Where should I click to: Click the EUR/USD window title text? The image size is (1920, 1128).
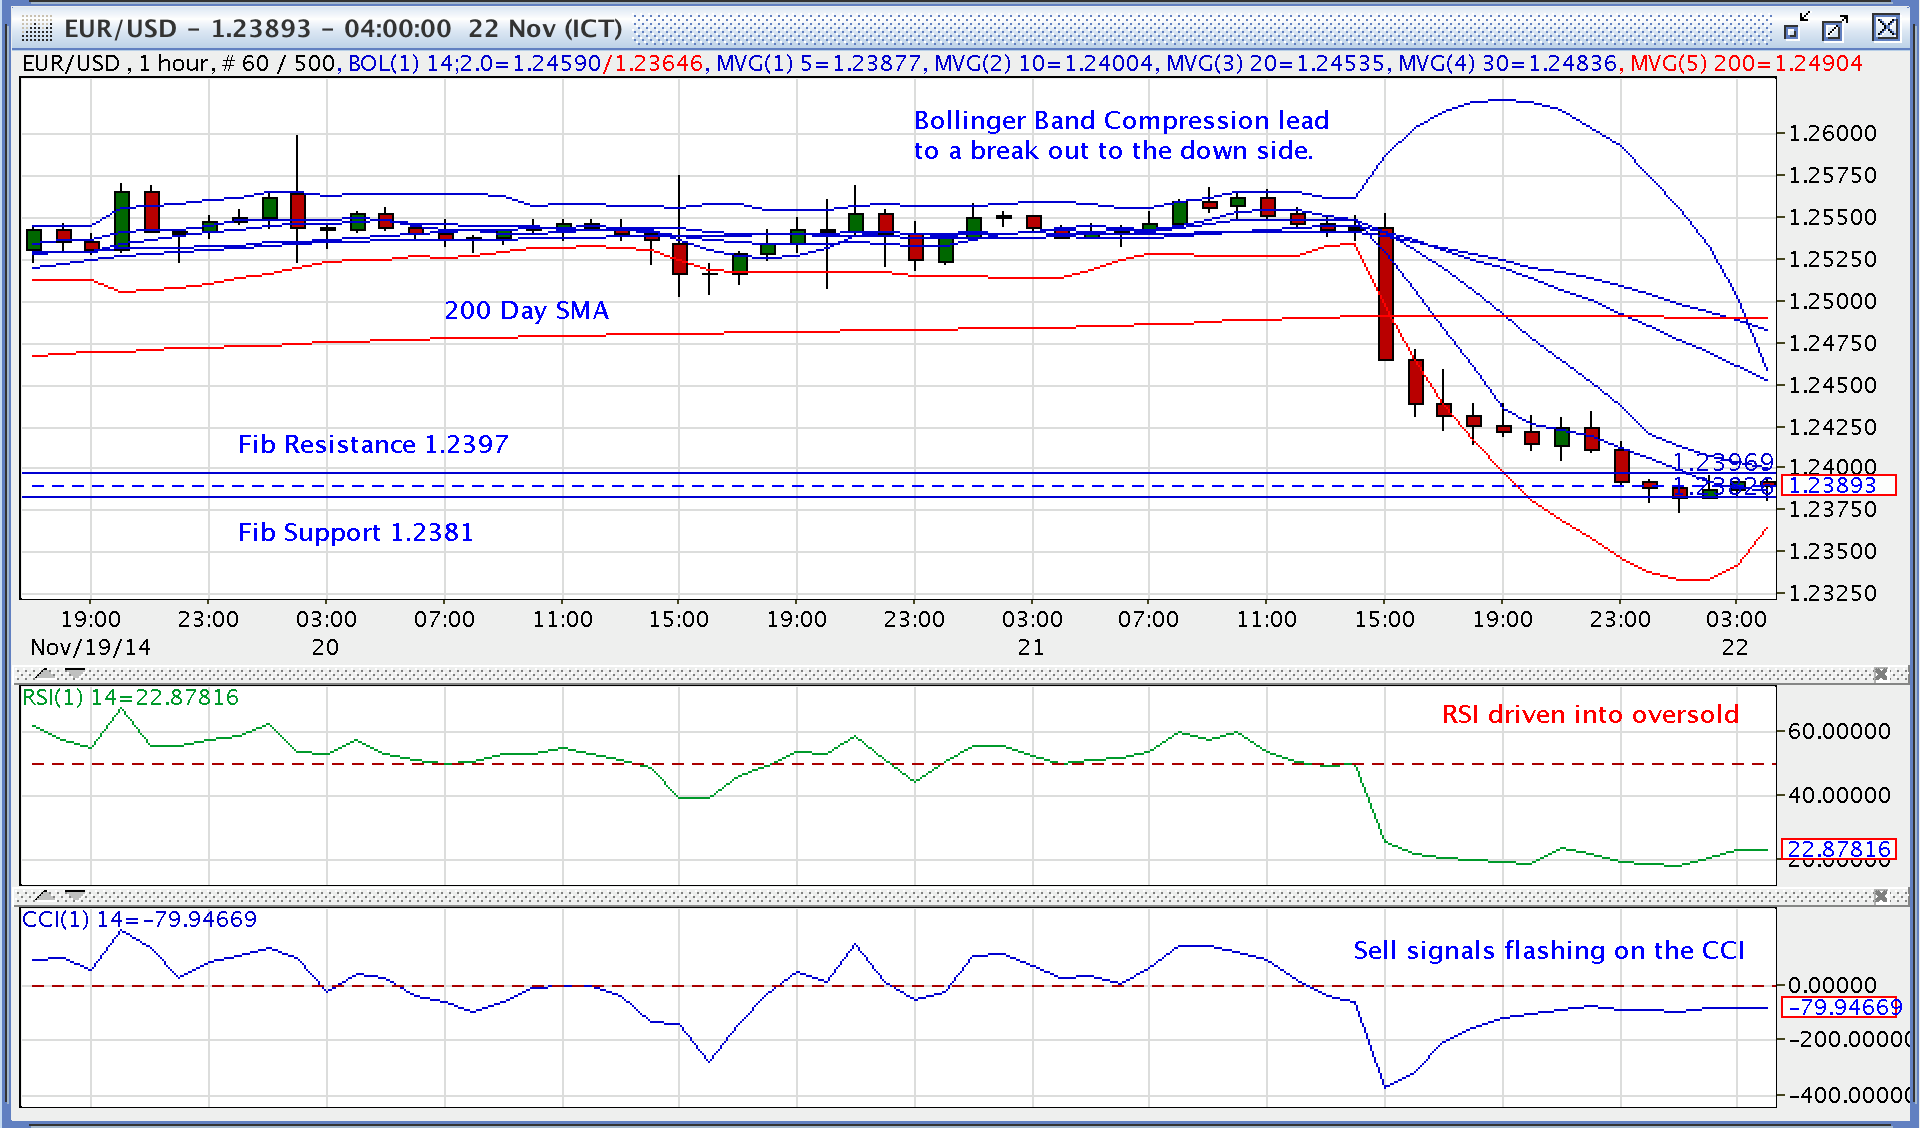(344, 29)
